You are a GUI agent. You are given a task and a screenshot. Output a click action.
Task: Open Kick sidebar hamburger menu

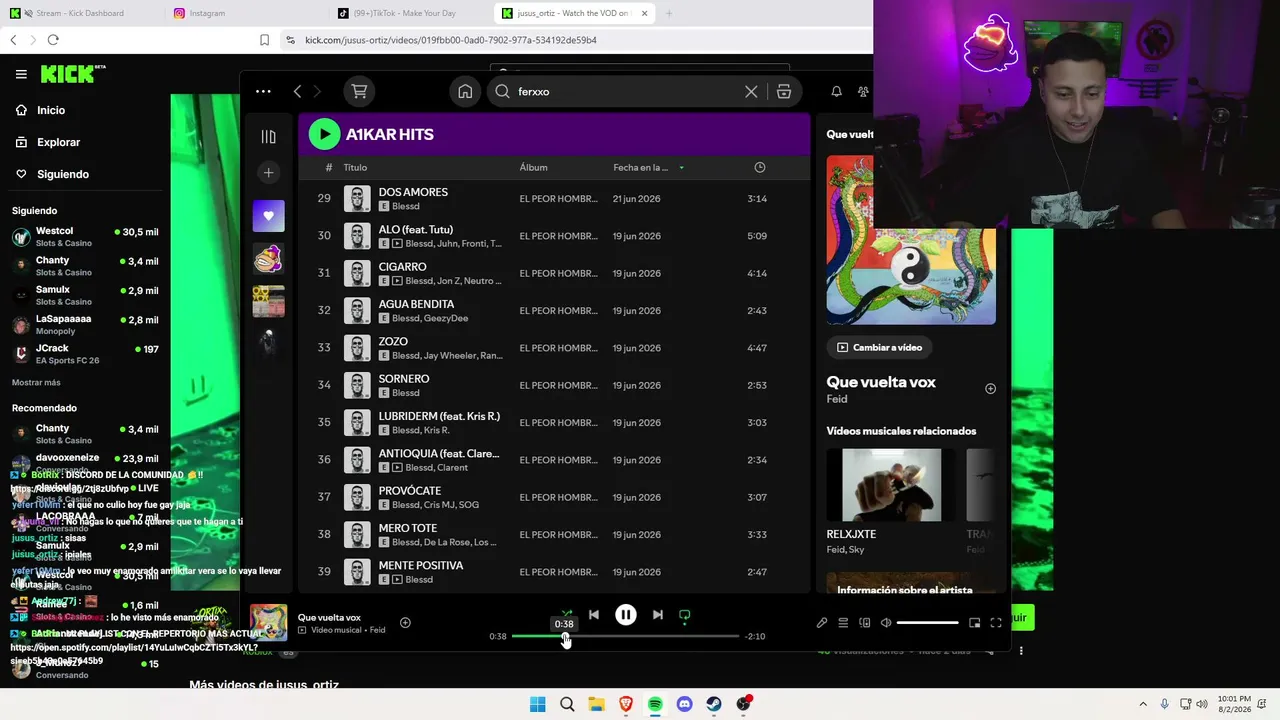[x=21, y=74]
